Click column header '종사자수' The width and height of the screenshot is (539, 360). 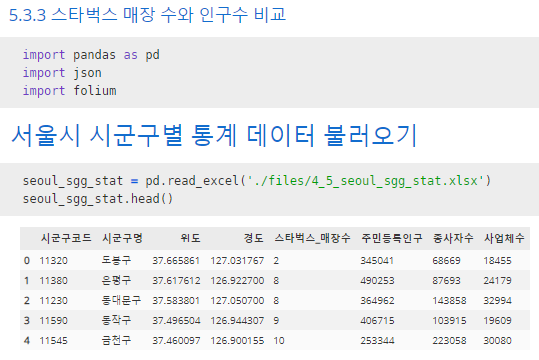coord(453,238)
